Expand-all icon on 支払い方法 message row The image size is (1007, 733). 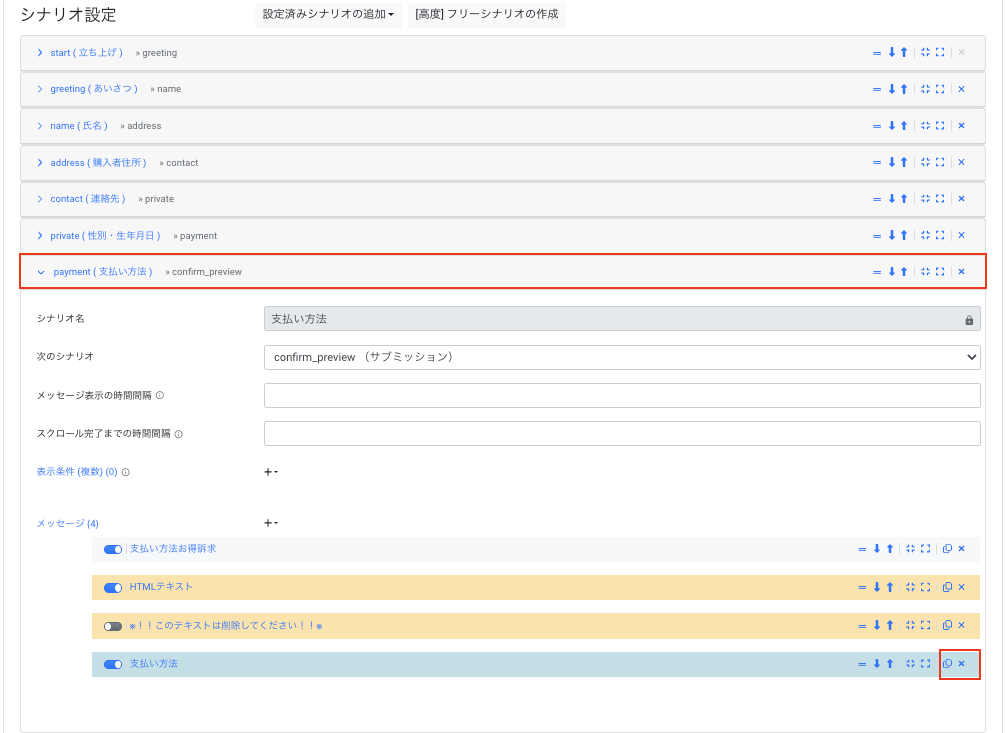(x=925, y=664)
